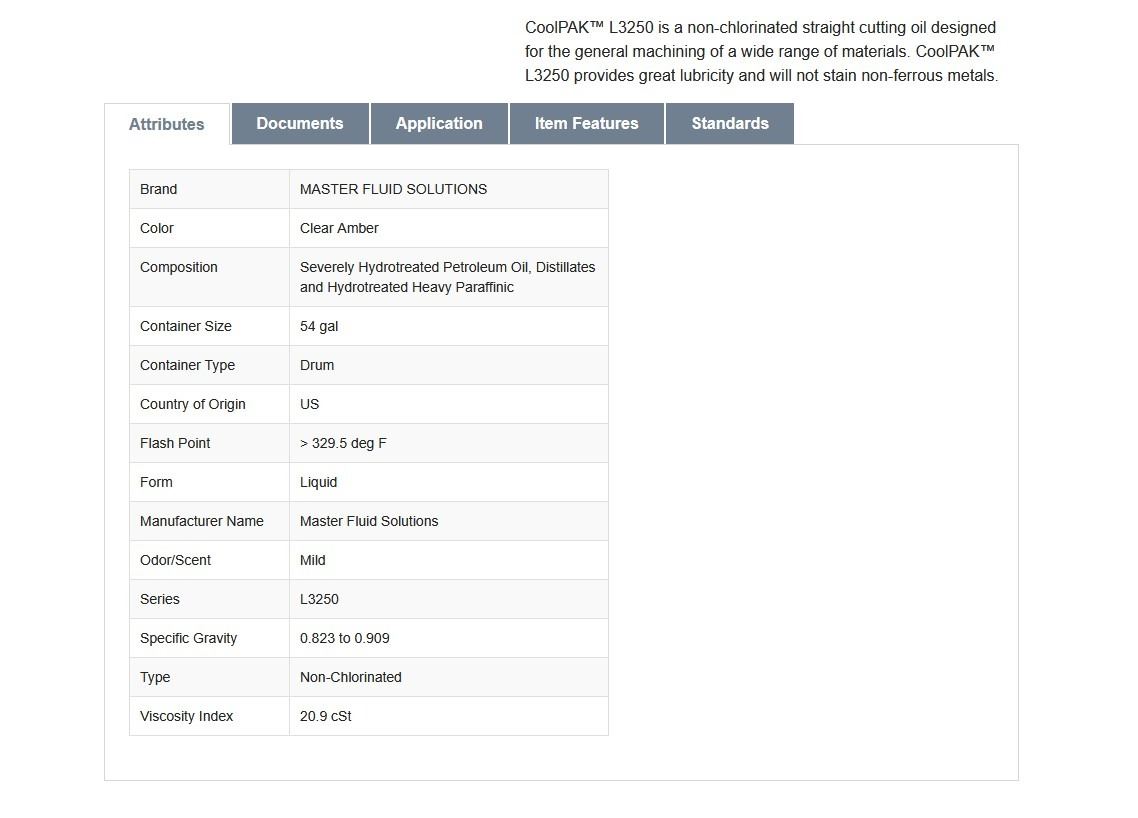Show the Standards tab

point(730,124)
